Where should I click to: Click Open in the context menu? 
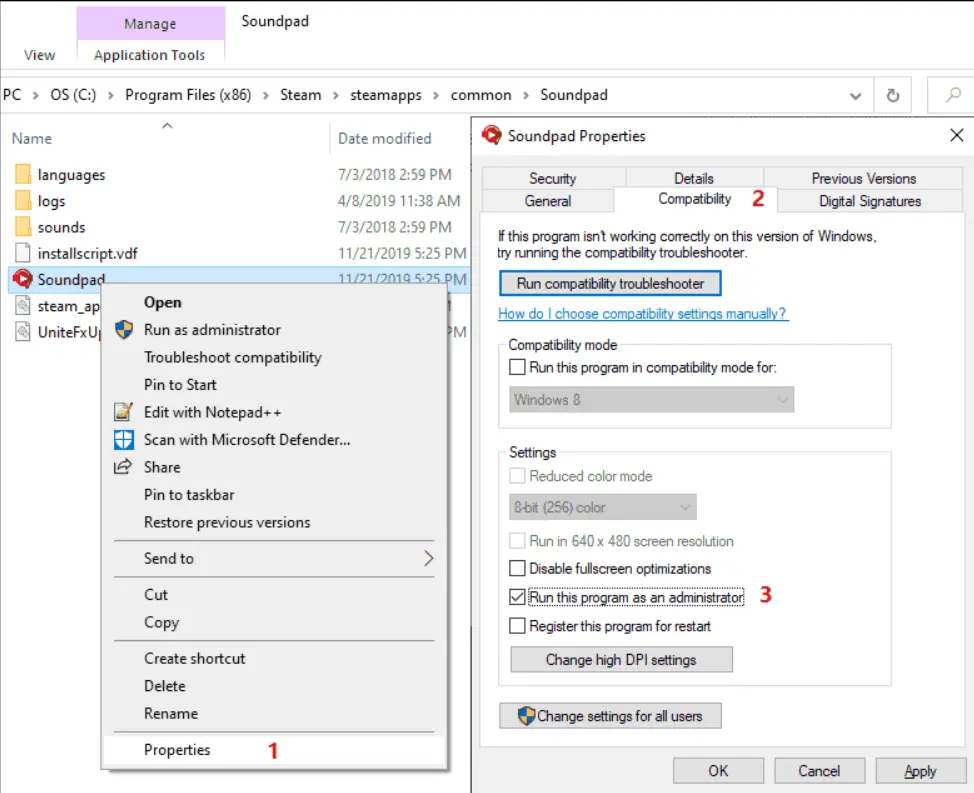coord(273,302)
